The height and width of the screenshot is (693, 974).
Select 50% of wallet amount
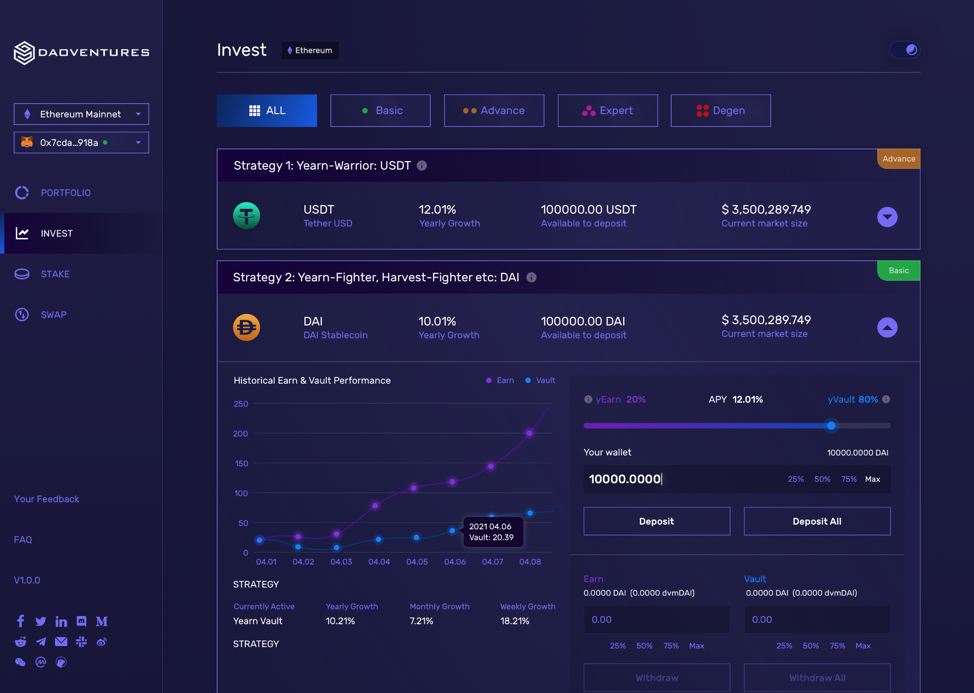click(x=822, y=479)
